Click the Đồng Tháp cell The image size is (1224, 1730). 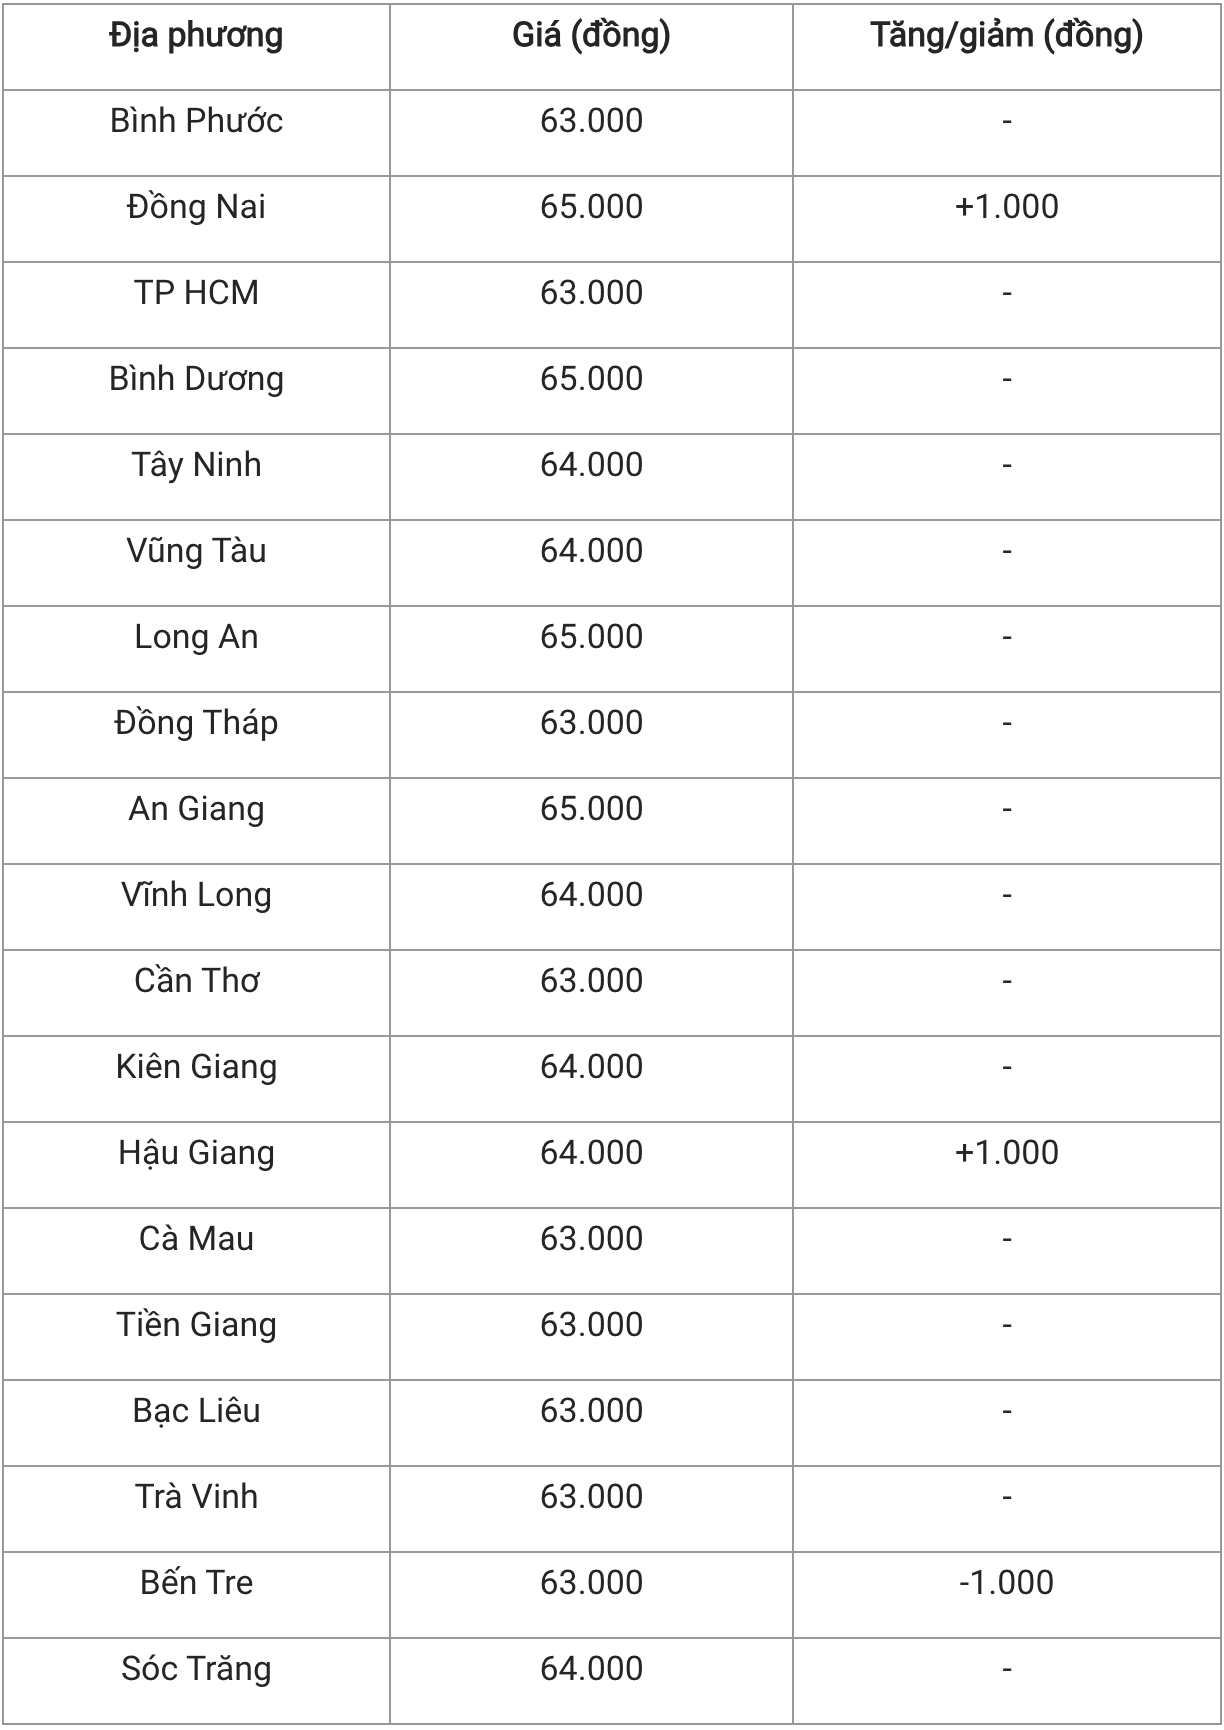click(196, 723)
